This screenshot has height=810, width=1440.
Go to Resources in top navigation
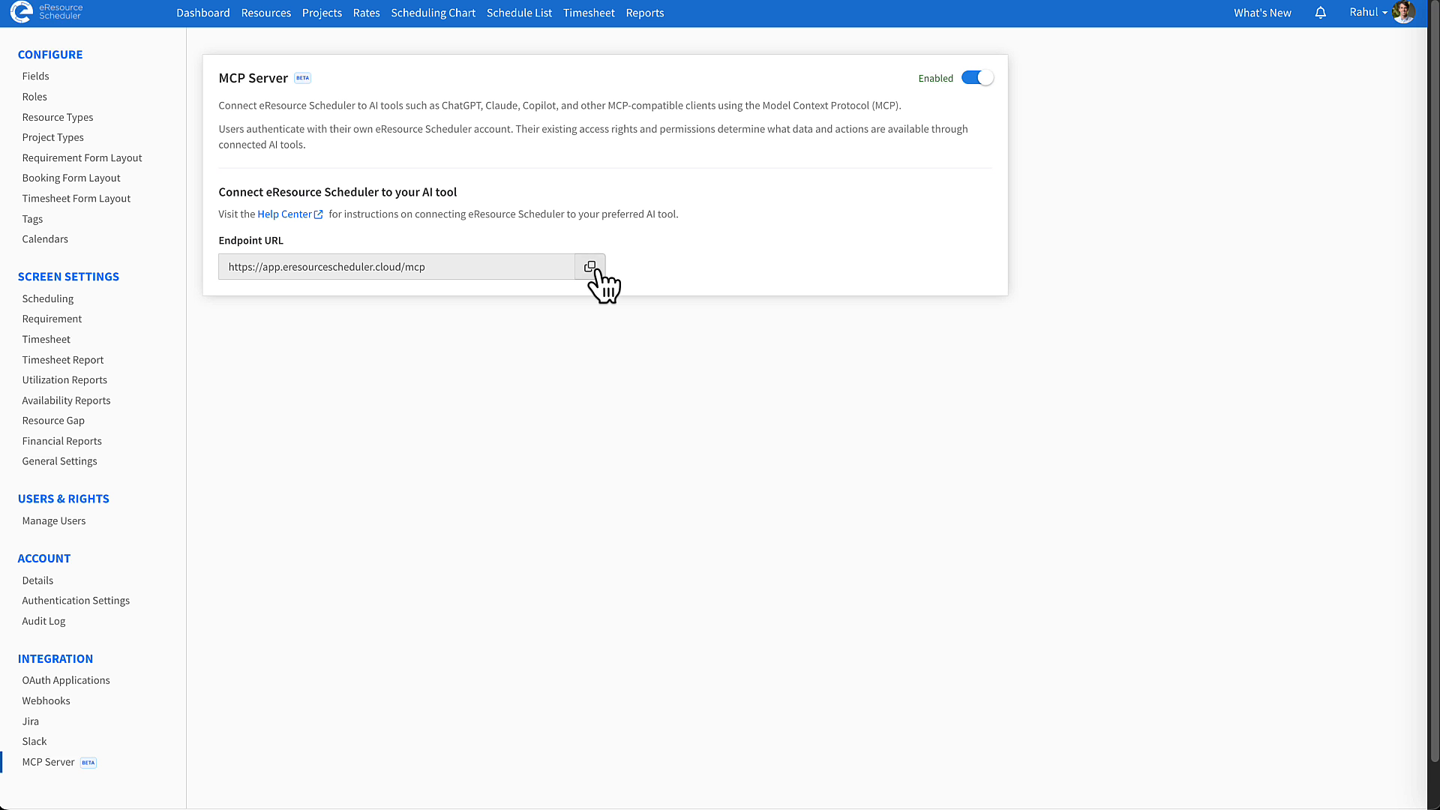266,13
